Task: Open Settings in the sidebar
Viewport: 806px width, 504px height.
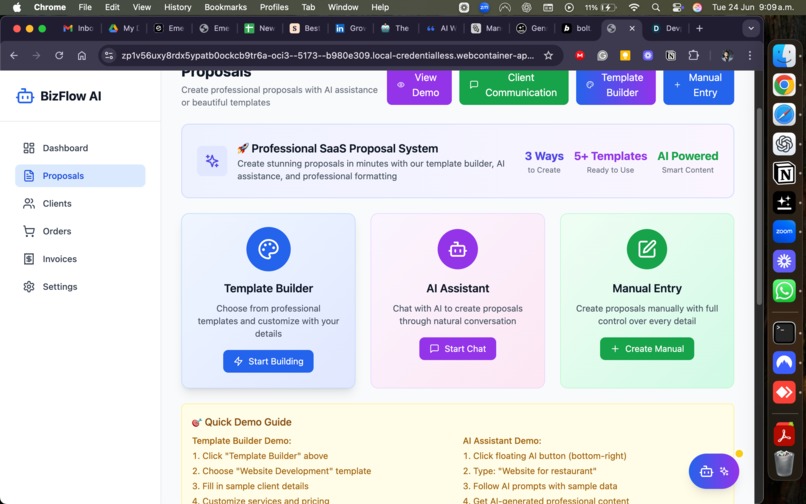Action: pyautogui.click(x=80, y=287)
